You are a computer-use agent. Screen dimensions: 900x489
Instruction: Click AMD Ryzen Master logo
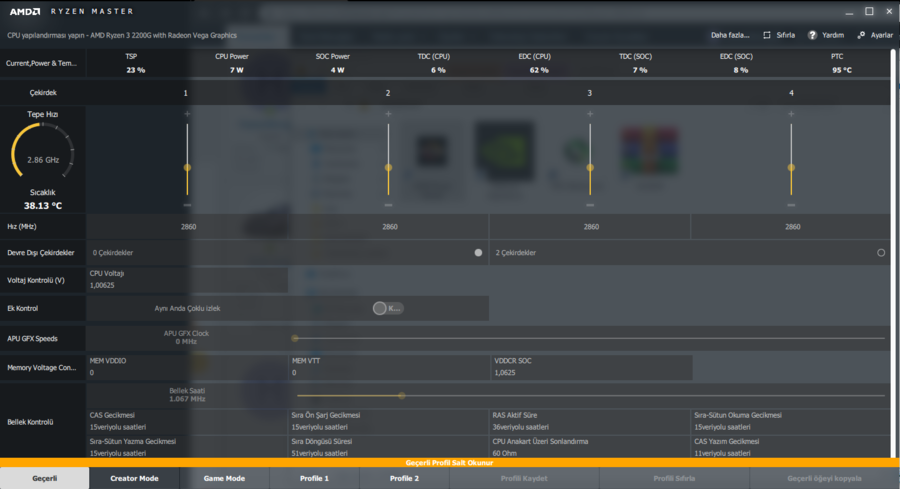click(71, 11)
